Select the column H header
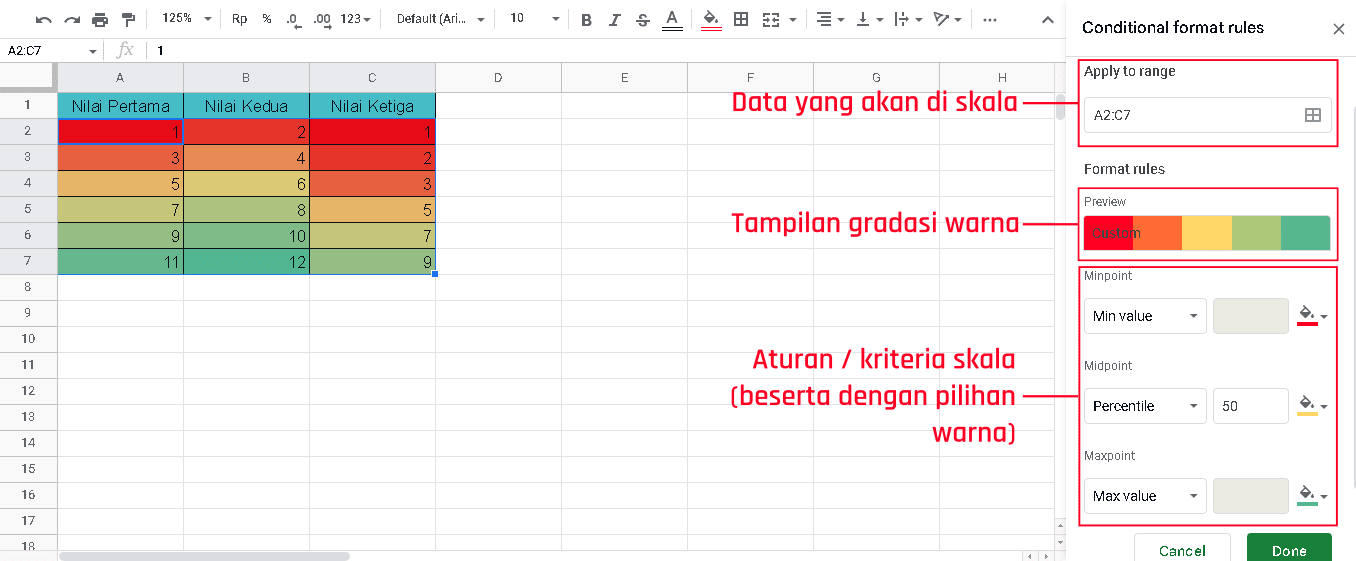The height and width of the screenshot is (561, 1356). click(x=1002, y=78)
